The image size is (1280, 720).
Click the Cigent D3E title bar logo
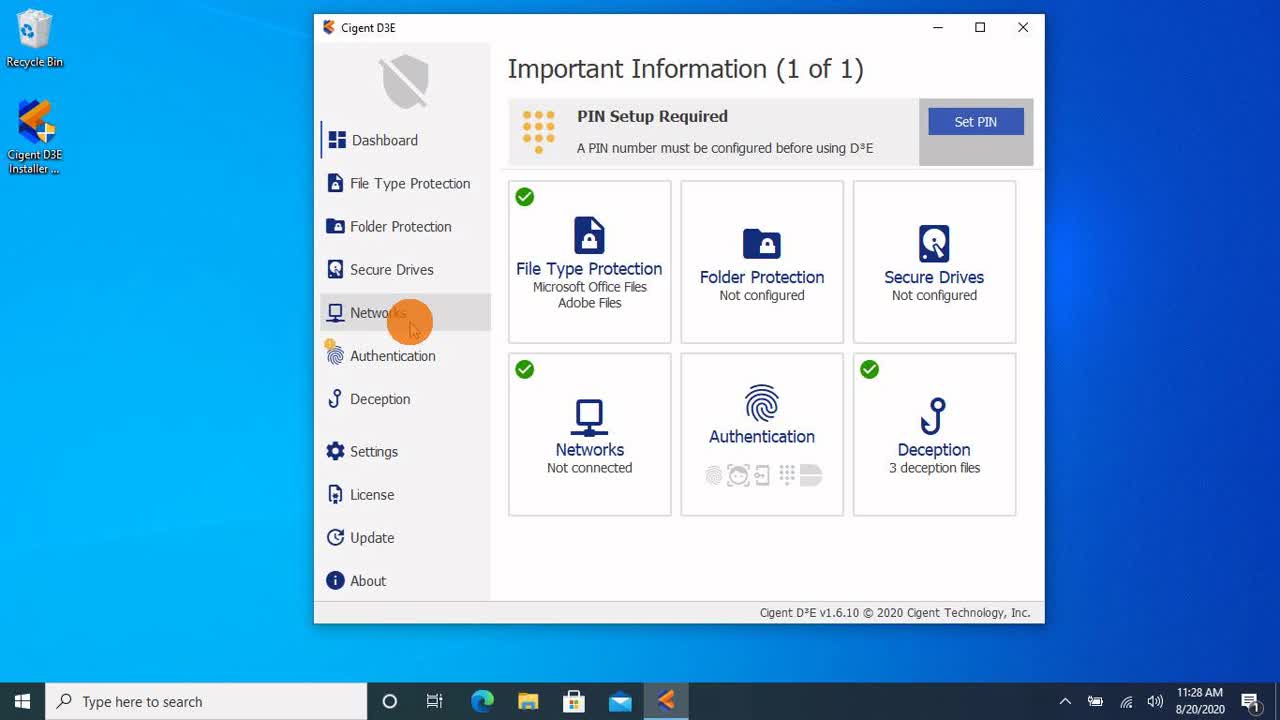[329, 27]
